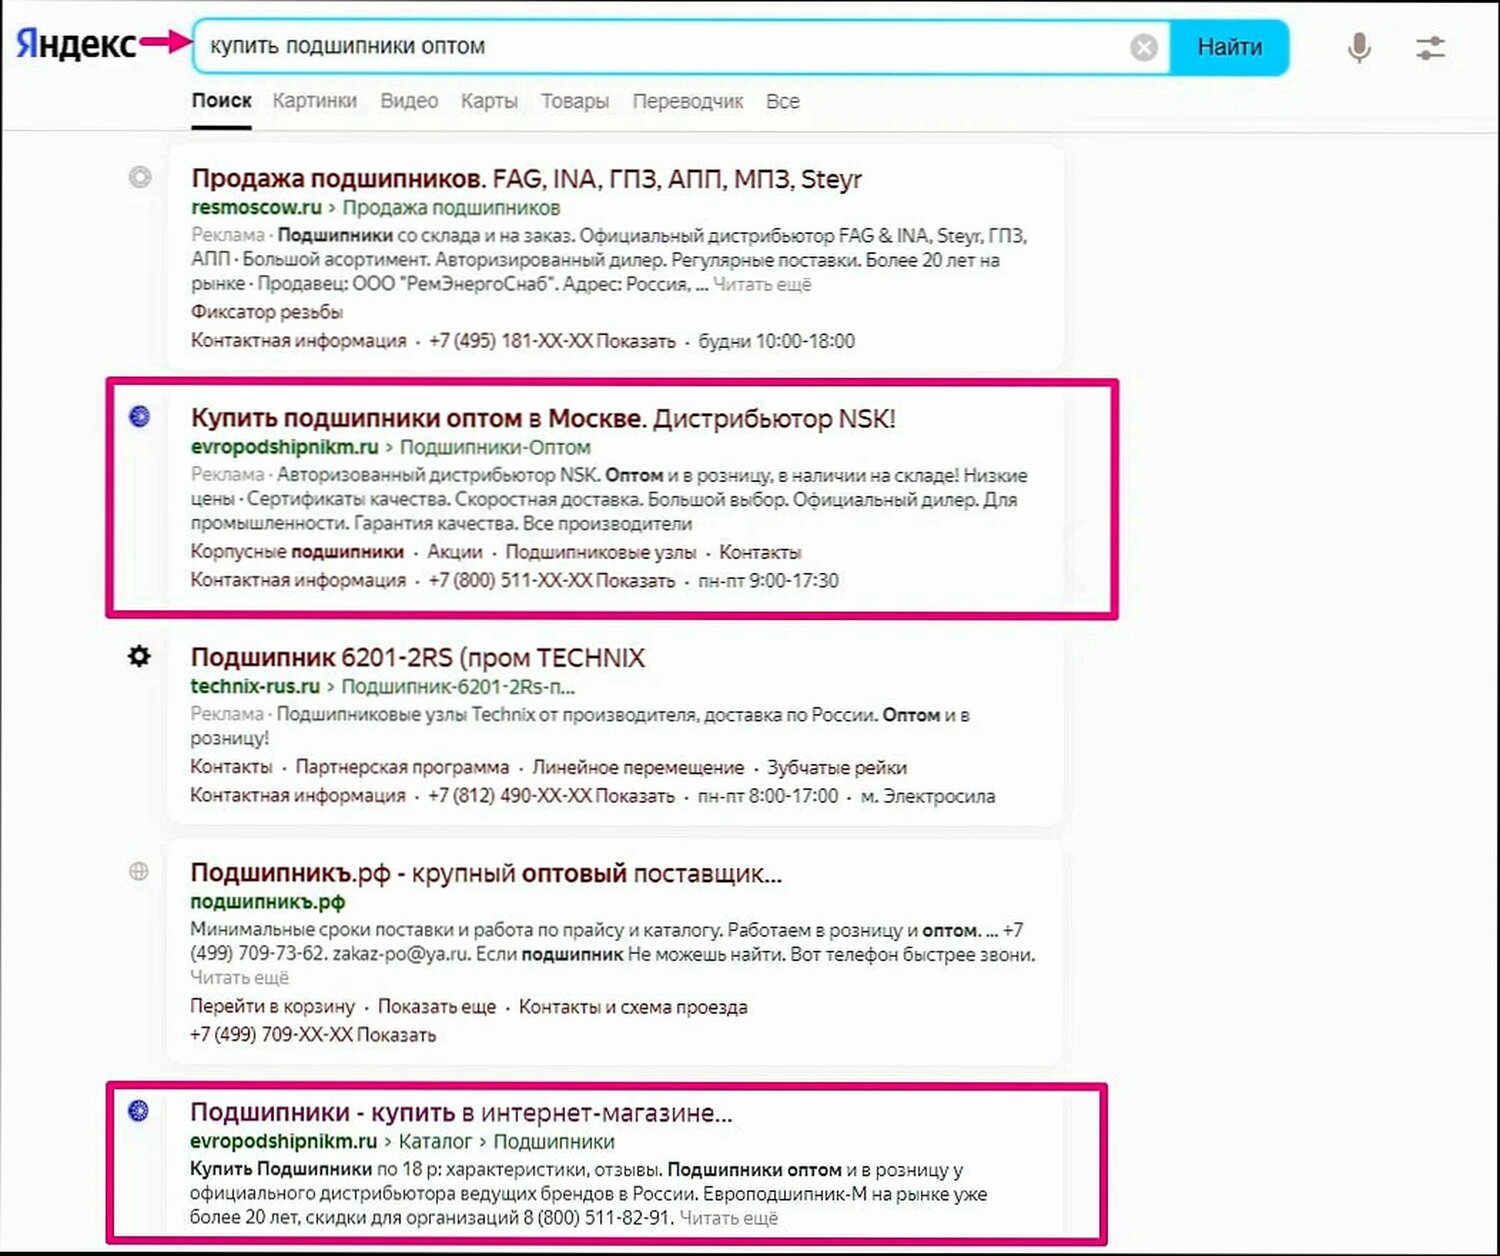Screen dimensions: 1500x1256
Task: Open the 'Показать еще' sitelink
Action: coord(437,1007)
